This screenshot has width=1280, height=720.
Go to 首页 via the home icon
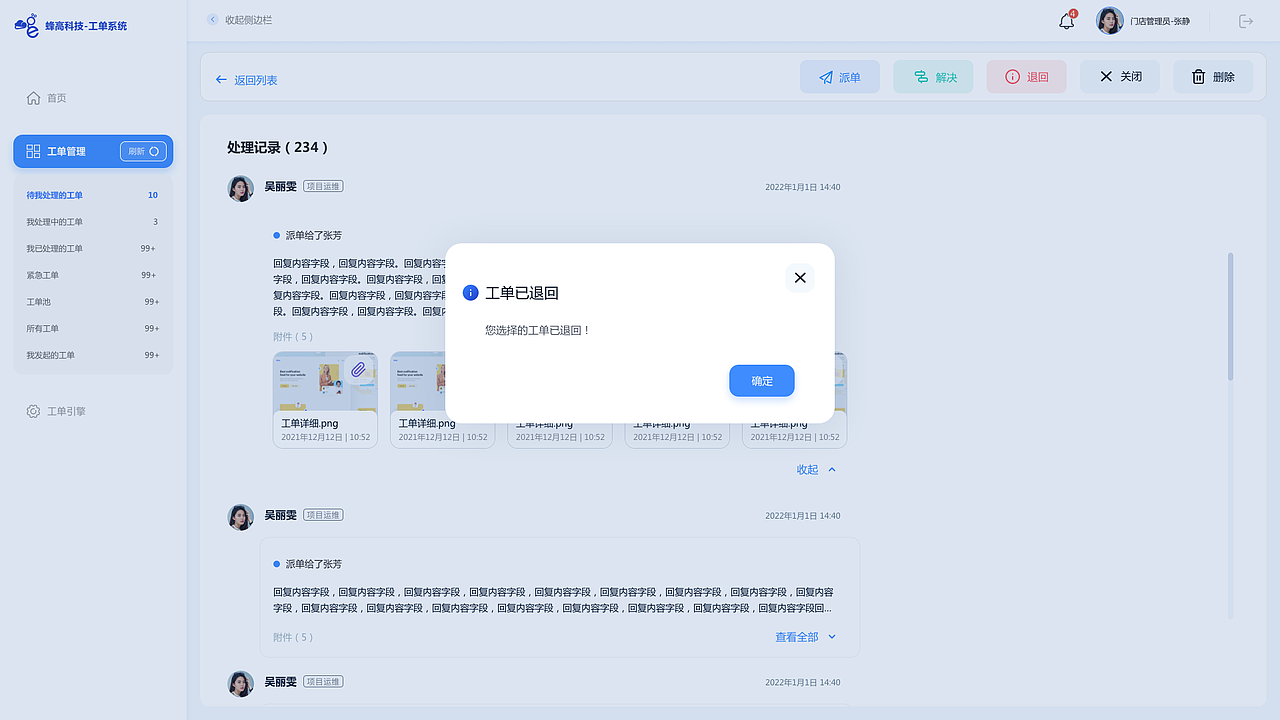(31, 97)
